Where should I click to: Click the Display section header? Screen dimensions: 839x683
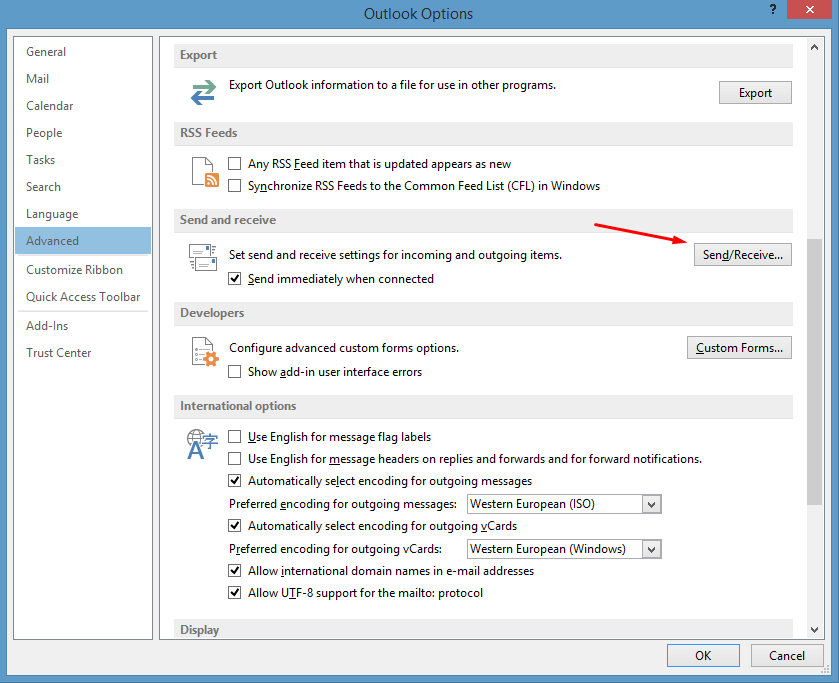point(483,629)
